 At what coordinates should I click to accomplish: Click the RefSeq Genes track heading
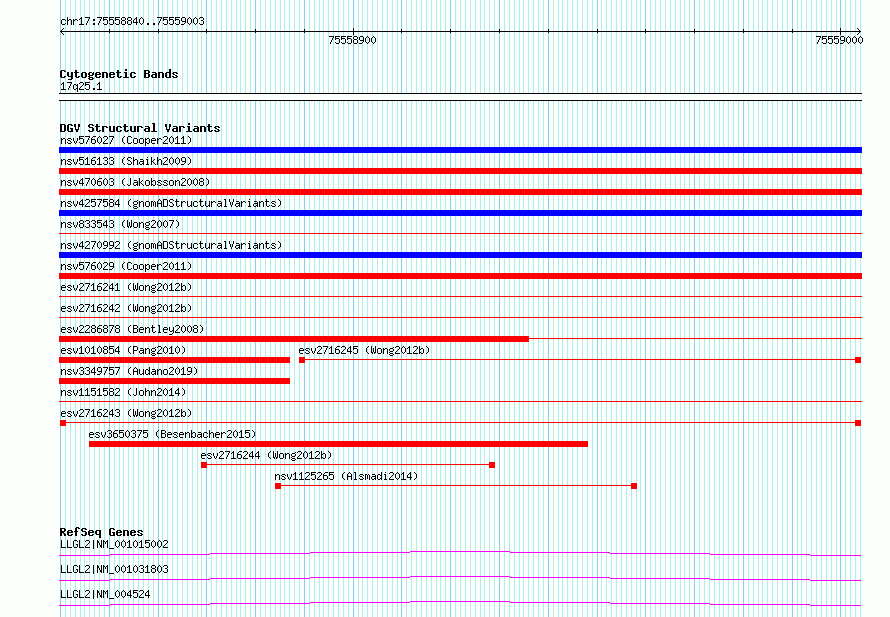[102, 532]
